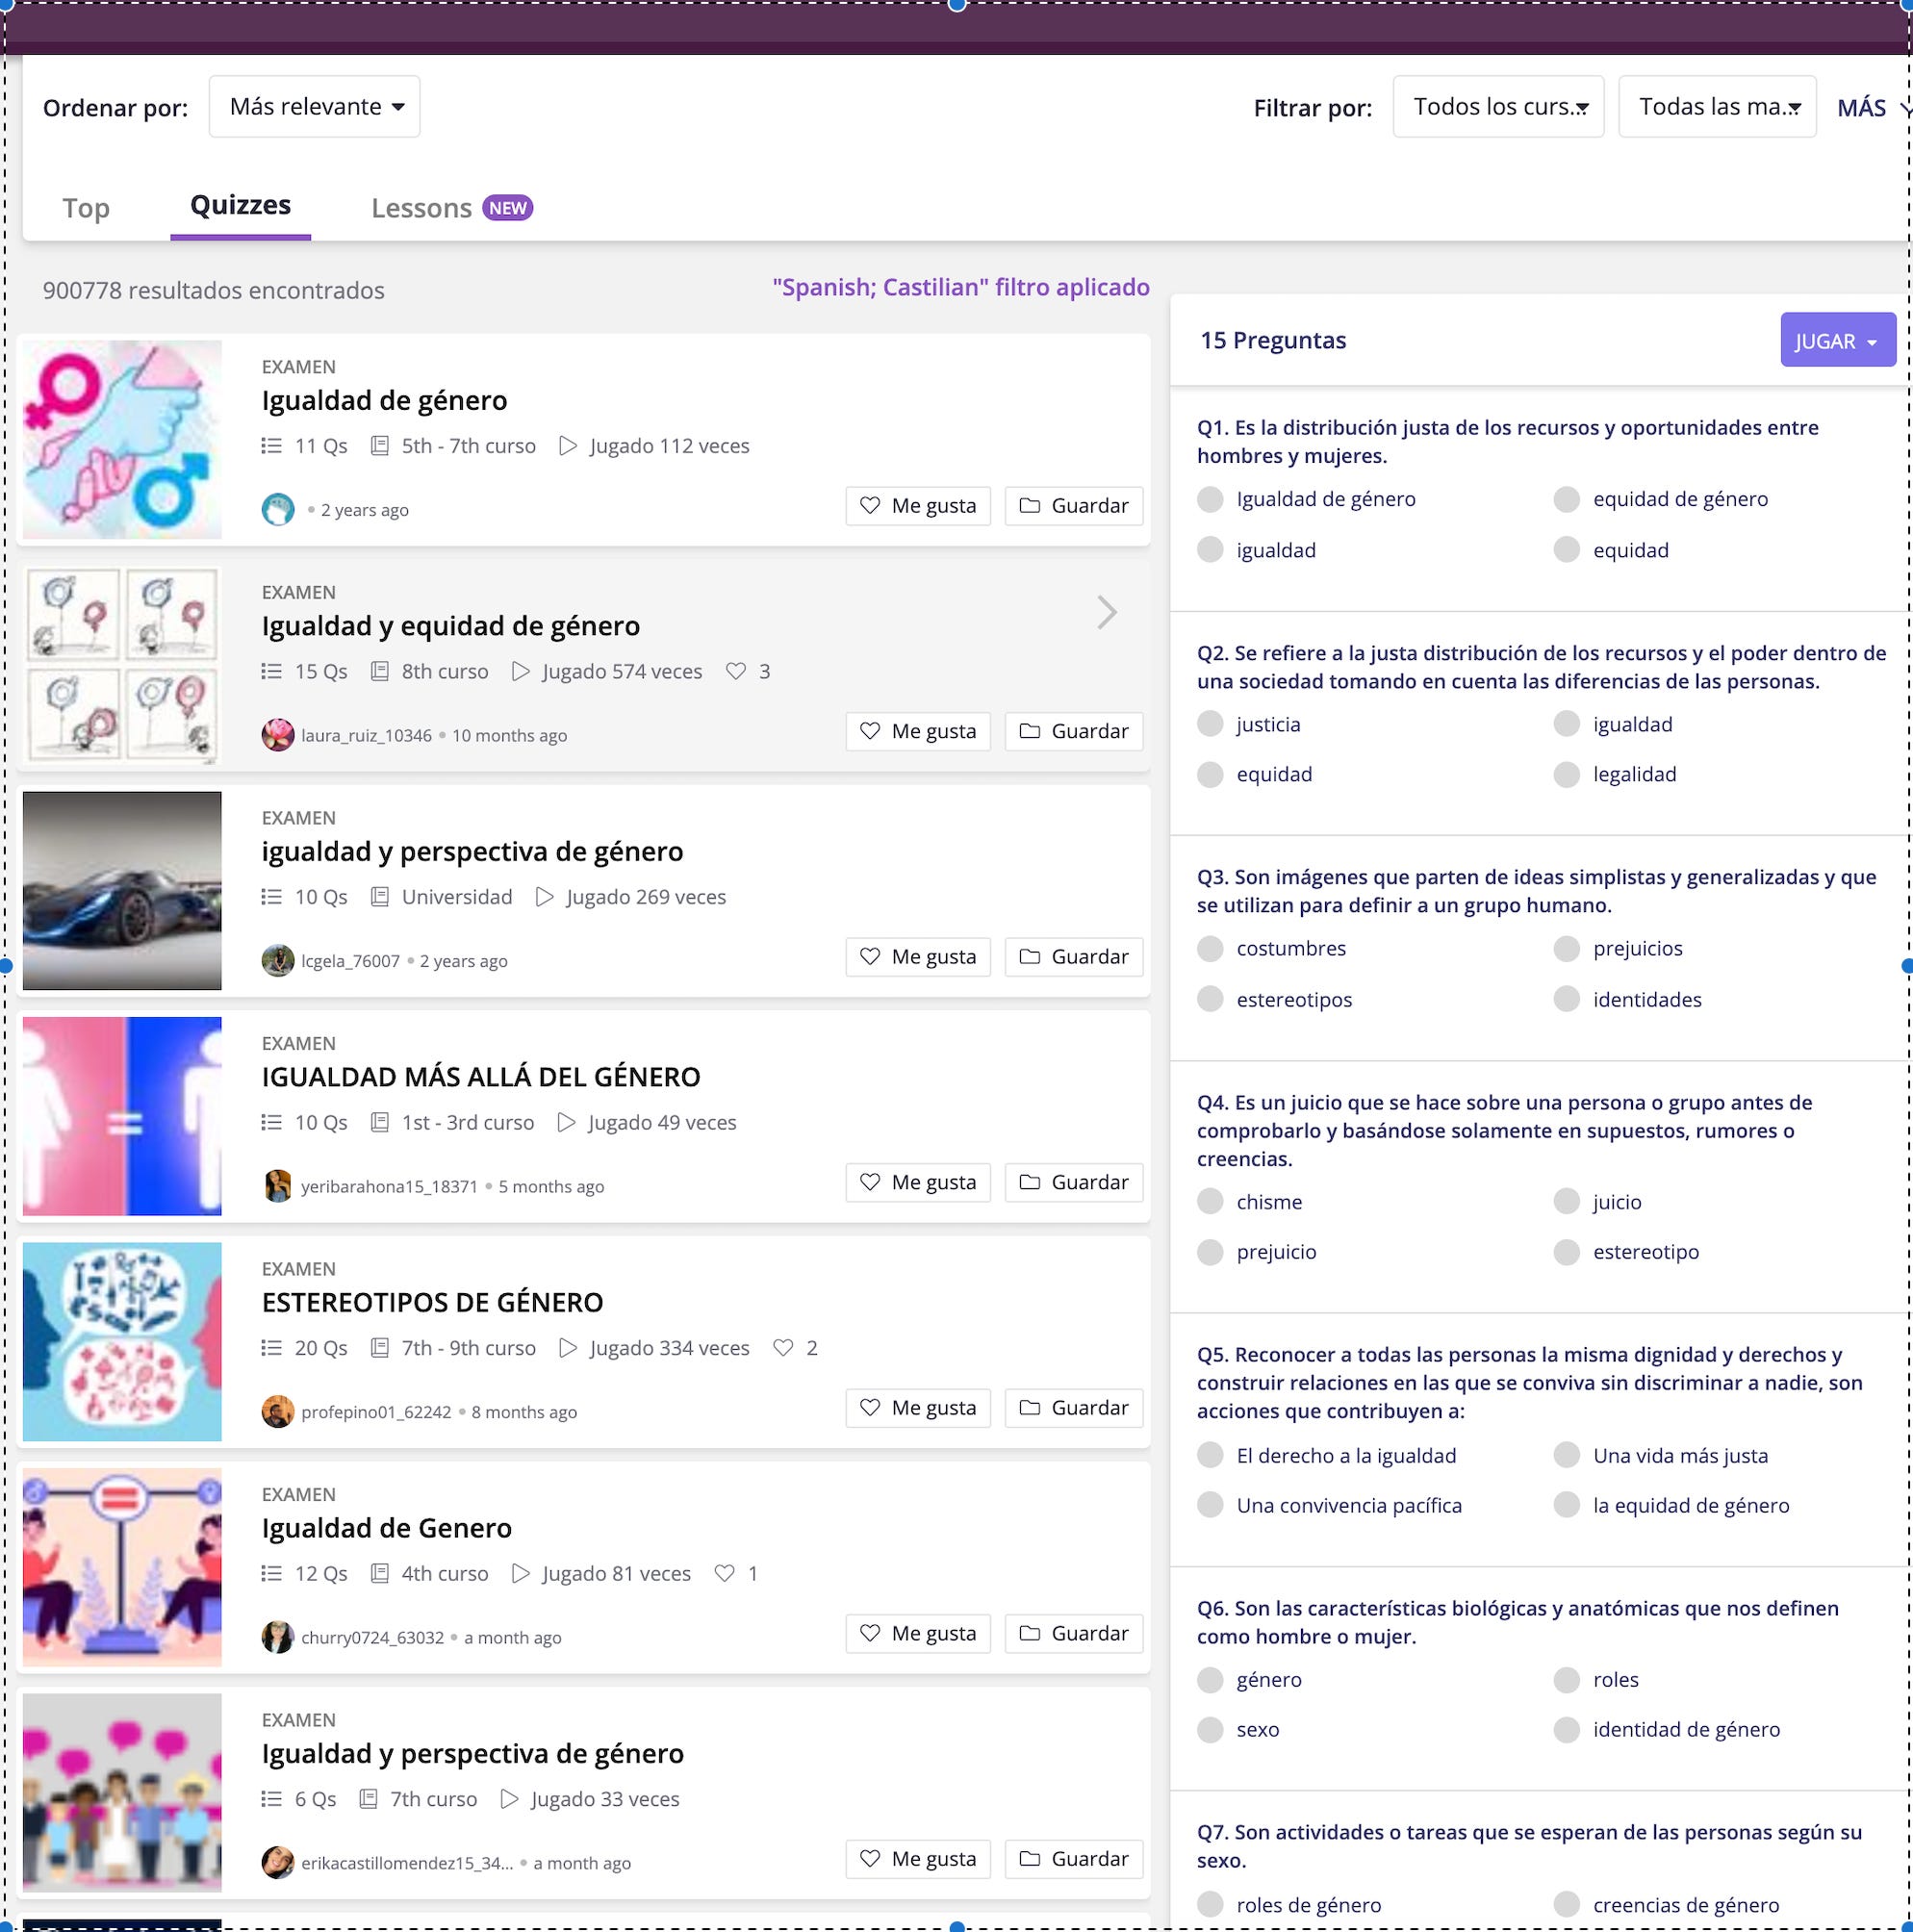Switch to the Lessons tab
The width and height of the screenshot is (1913, 1932).
tap(421, 208)
